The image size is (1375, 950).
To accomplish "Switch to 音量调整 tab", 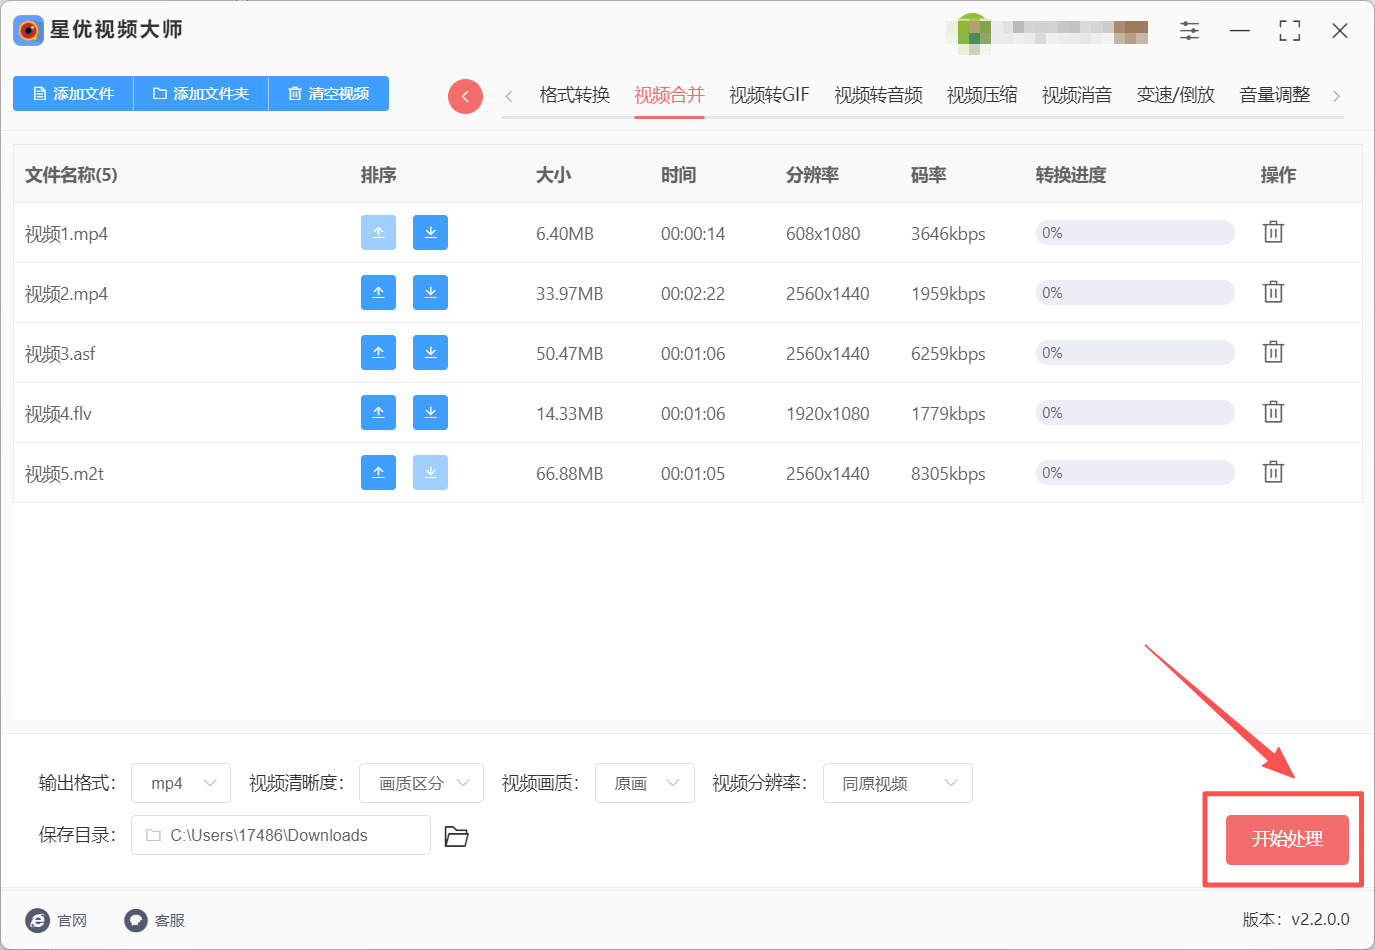I will tap(1275, 95).
